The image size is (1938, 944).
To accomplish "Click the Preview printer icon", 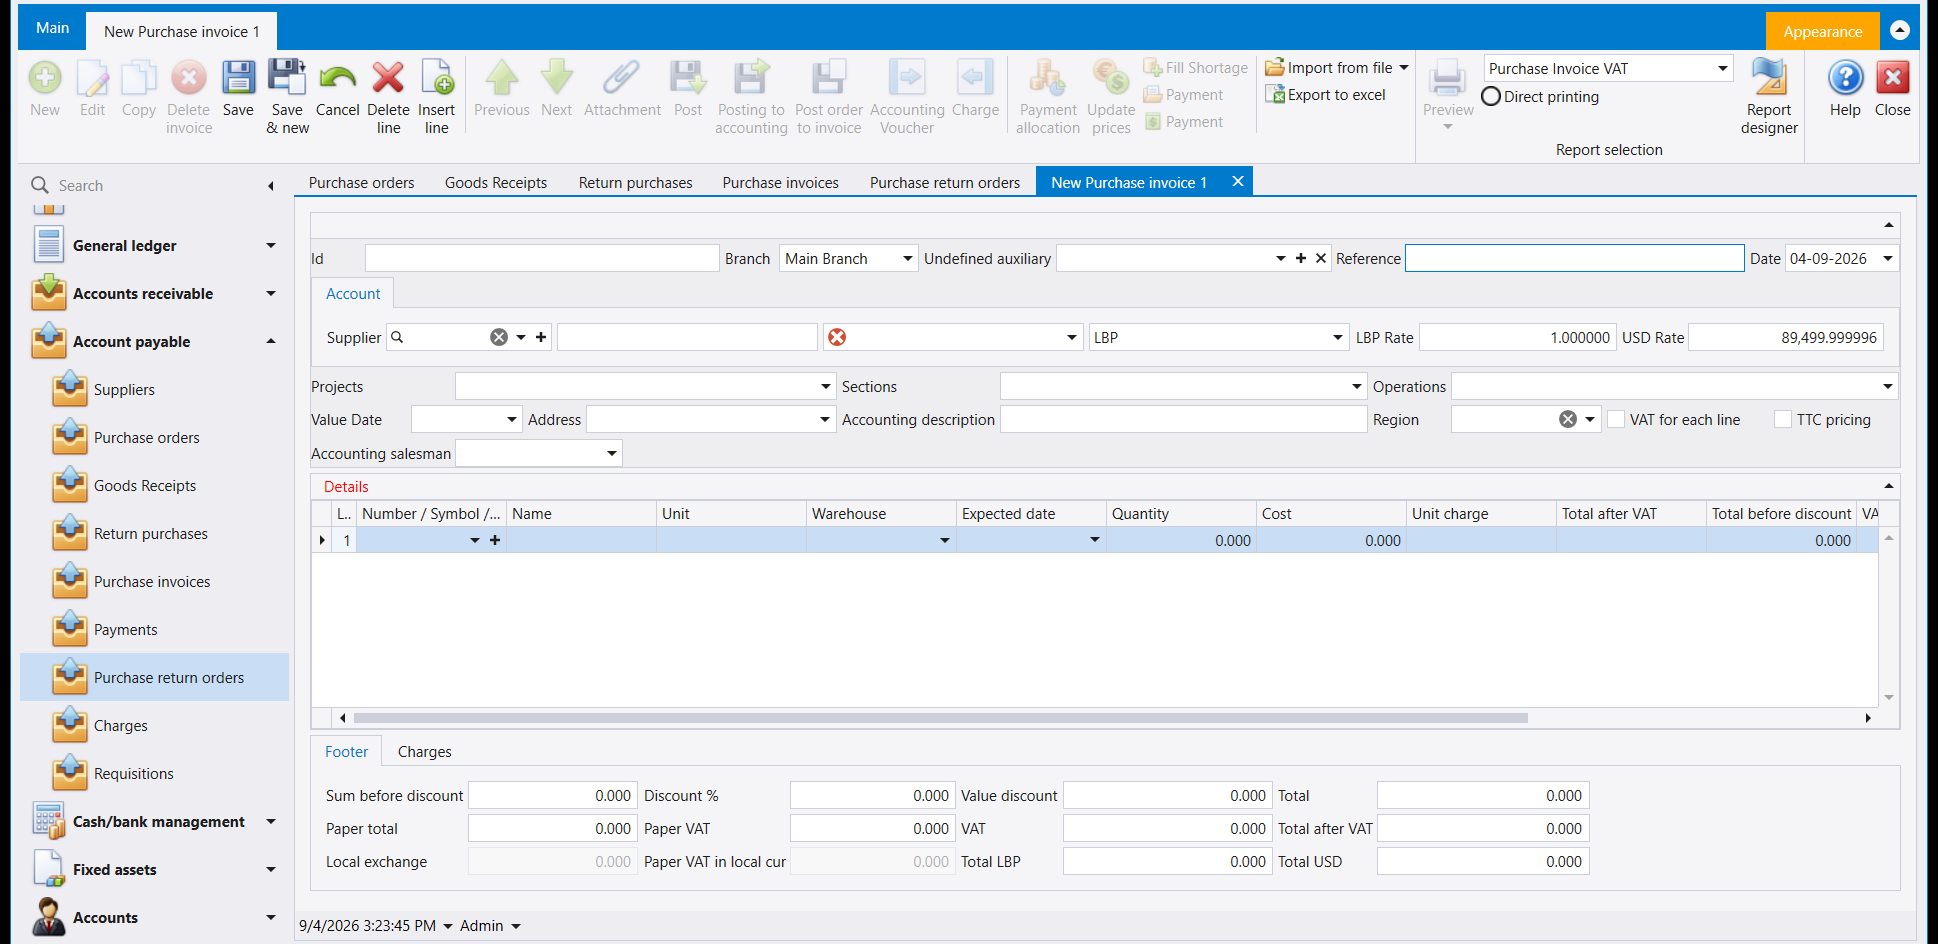I will click(x=1447, y=78).
